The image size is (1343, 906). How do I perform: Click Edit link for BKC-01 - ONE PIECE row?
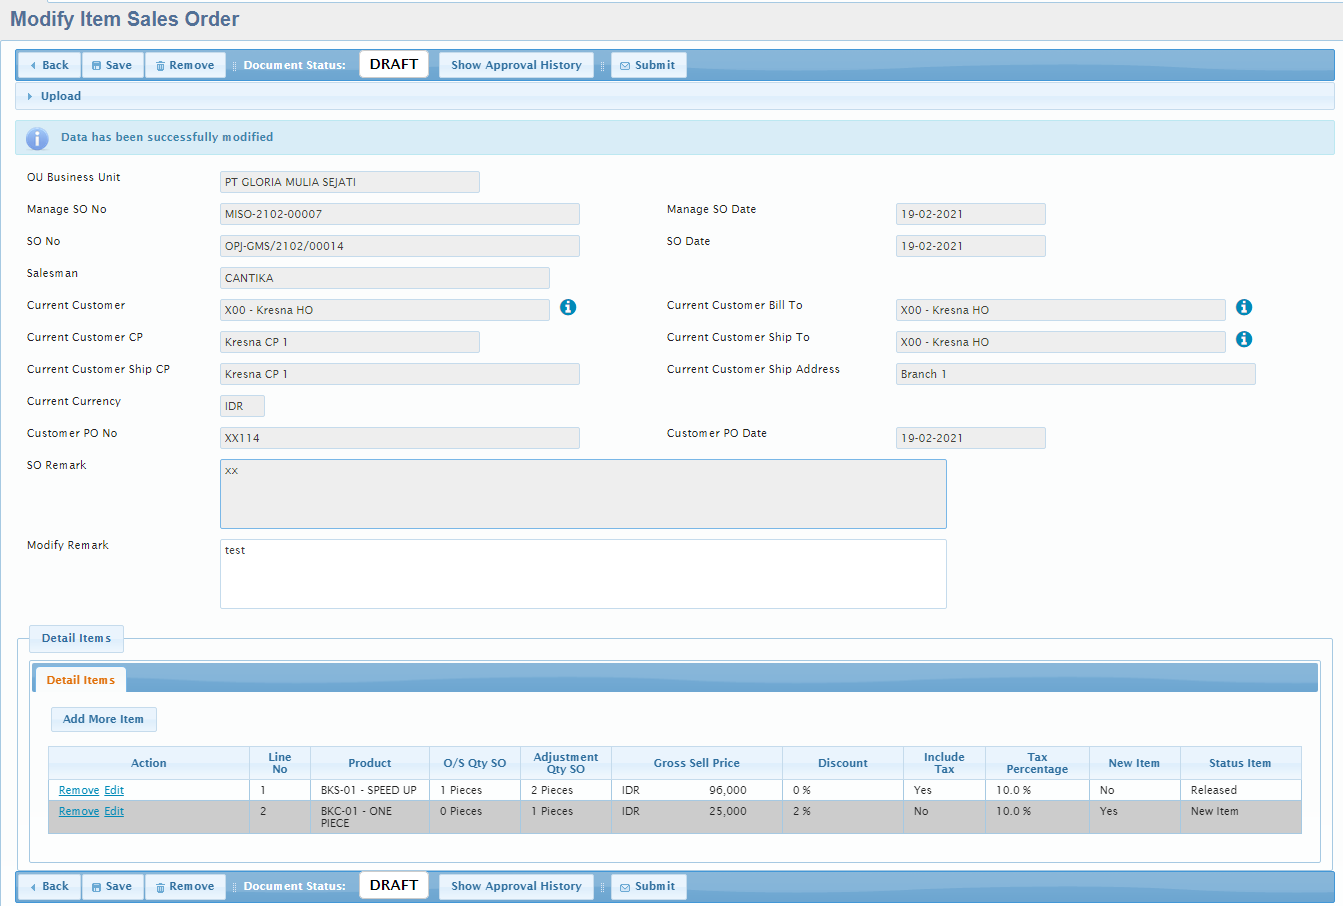point(114,811)
